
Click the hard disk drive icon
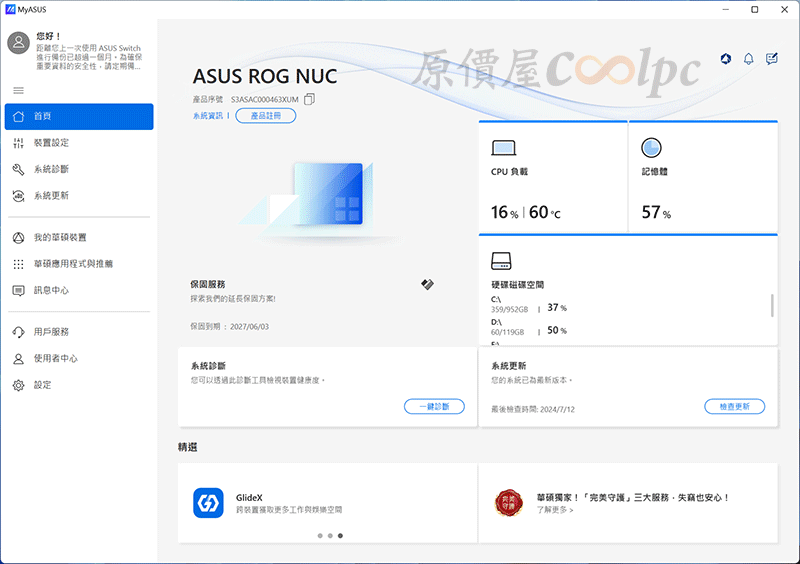click(501, 261)
